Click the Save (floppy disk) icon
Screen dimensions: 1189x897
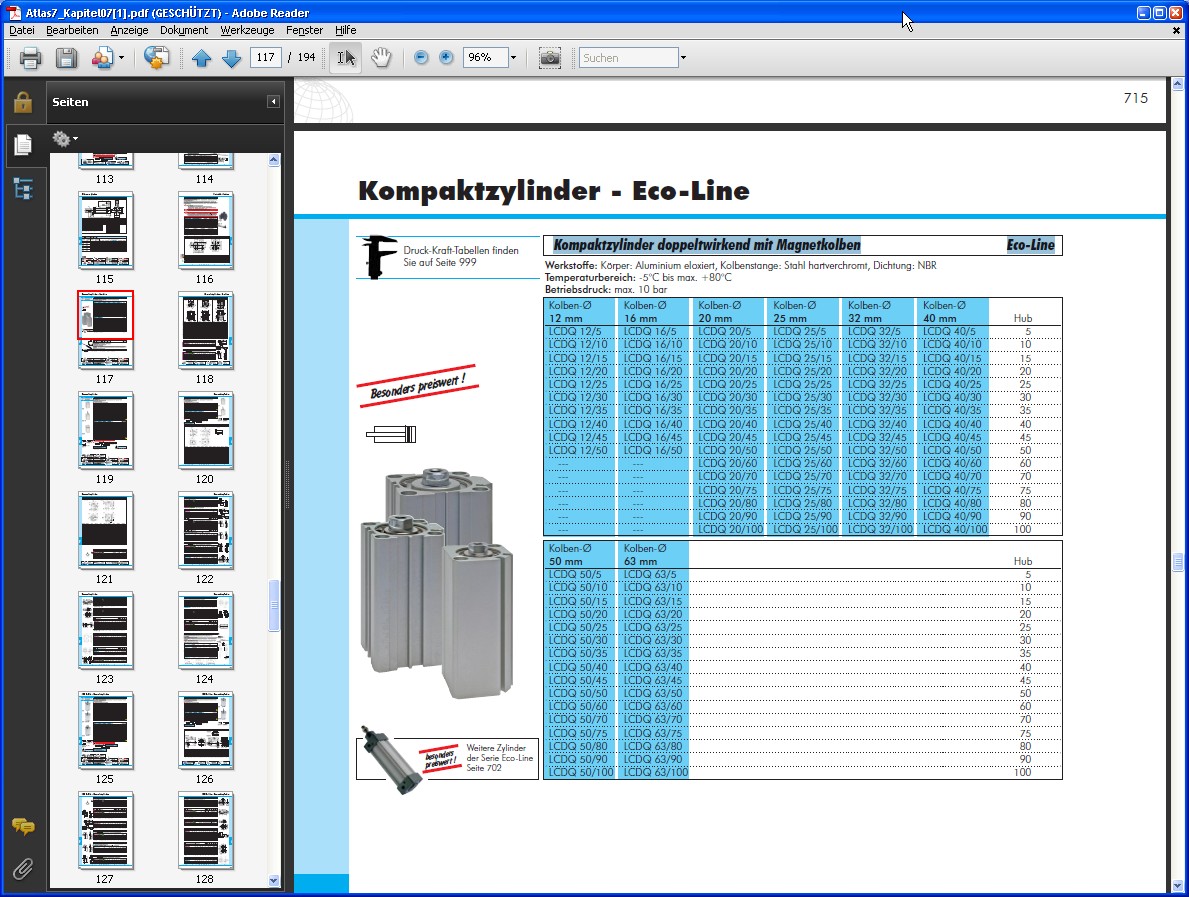[67, 58]
